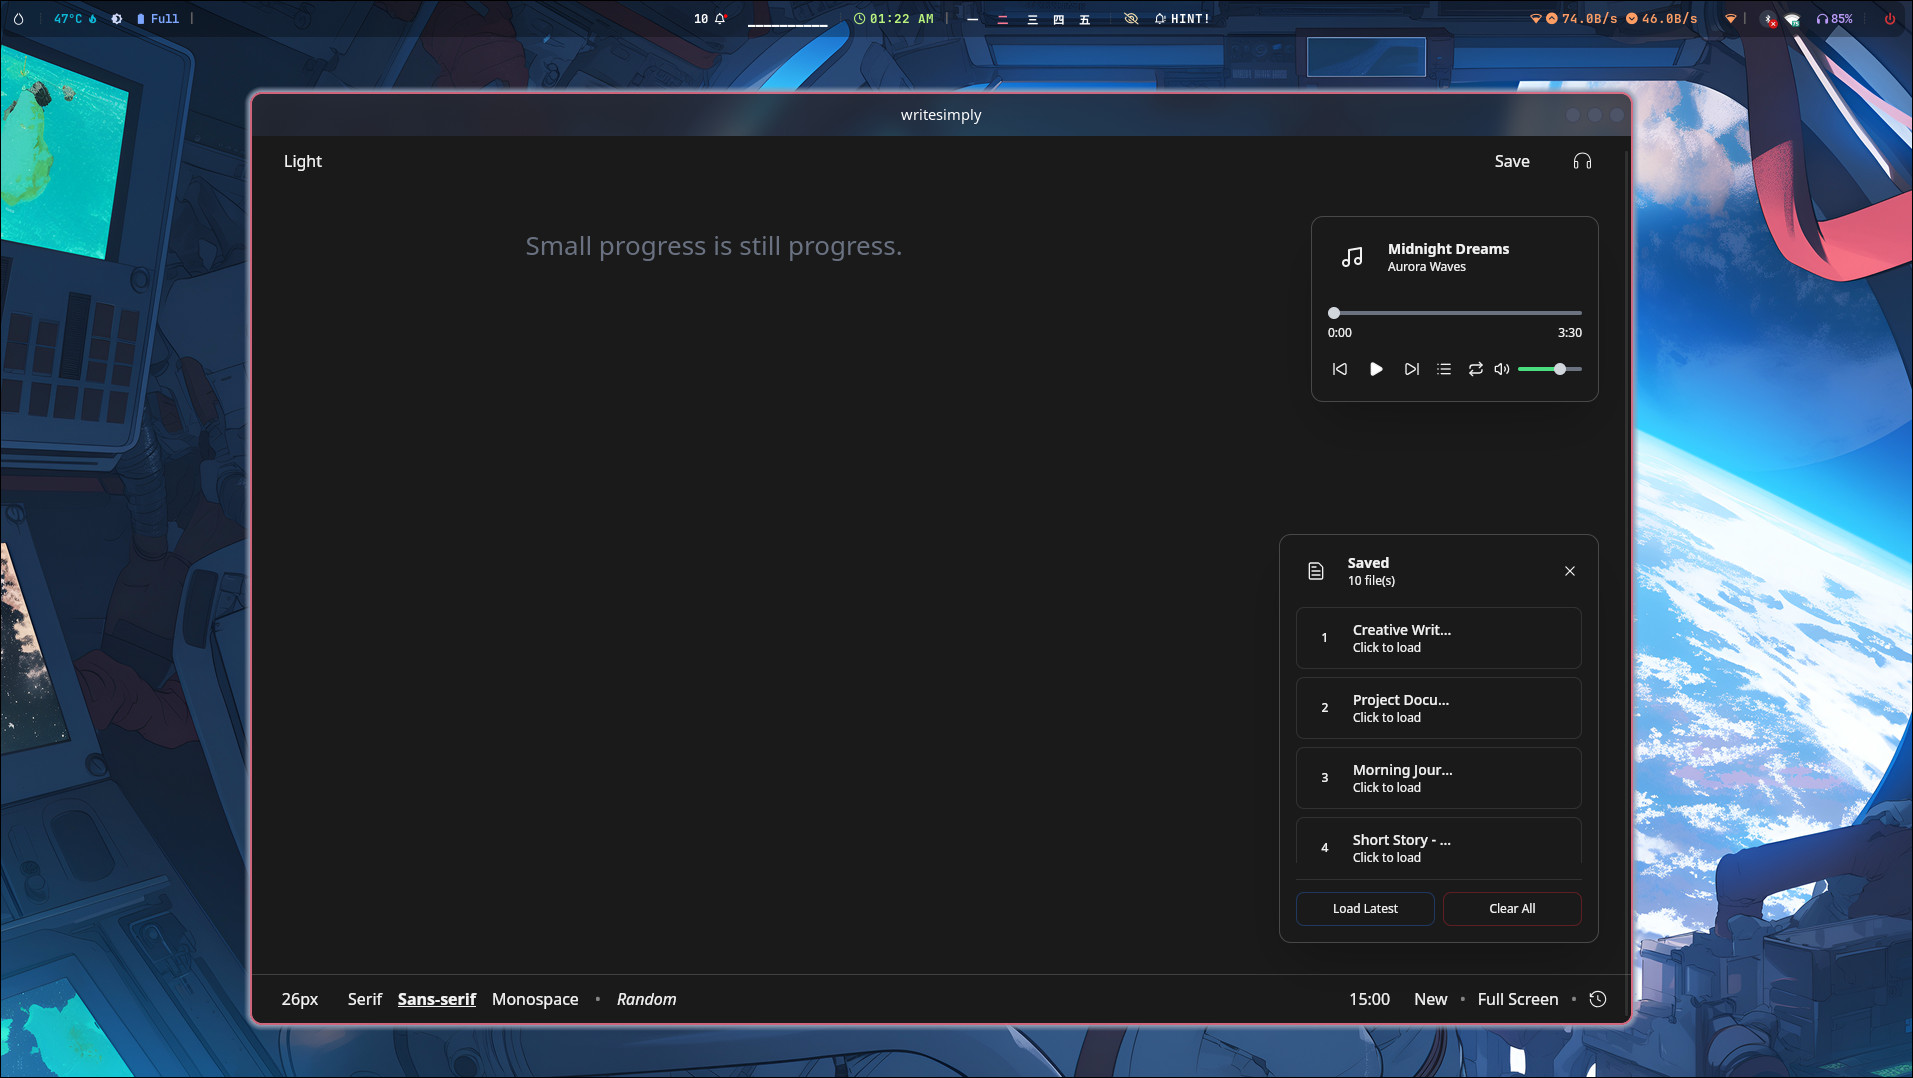Open the power menu icon
Screen dimensions: 1913x1078
coord(1889,19)
